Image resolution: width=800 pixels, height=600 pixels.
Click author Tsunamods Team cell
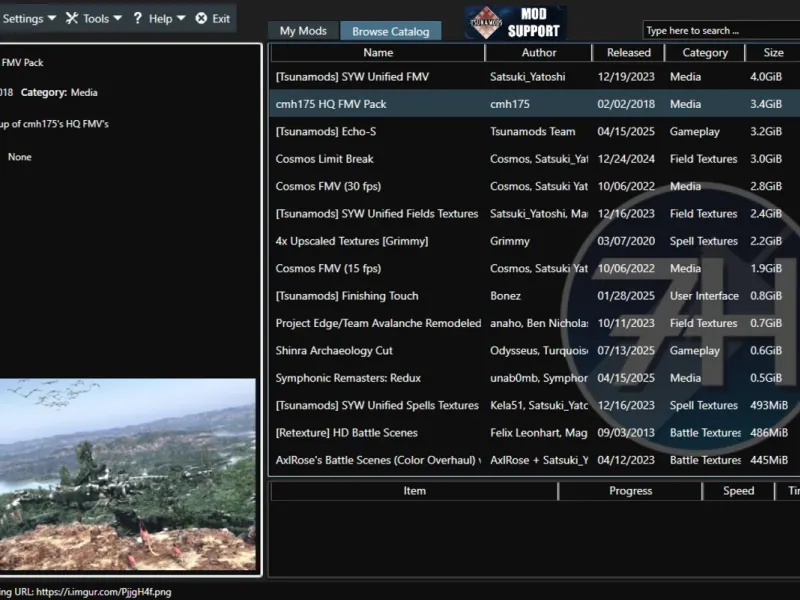pos(532,132)
